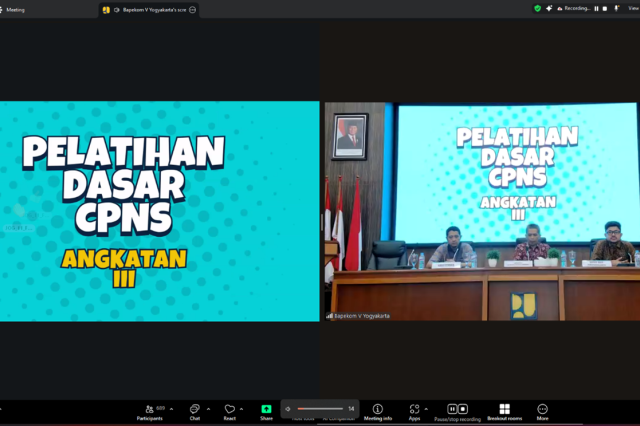This screenshot has width=640, height=426.
Task: Adjust the volume slider showing 14
Action: [320, 408]
